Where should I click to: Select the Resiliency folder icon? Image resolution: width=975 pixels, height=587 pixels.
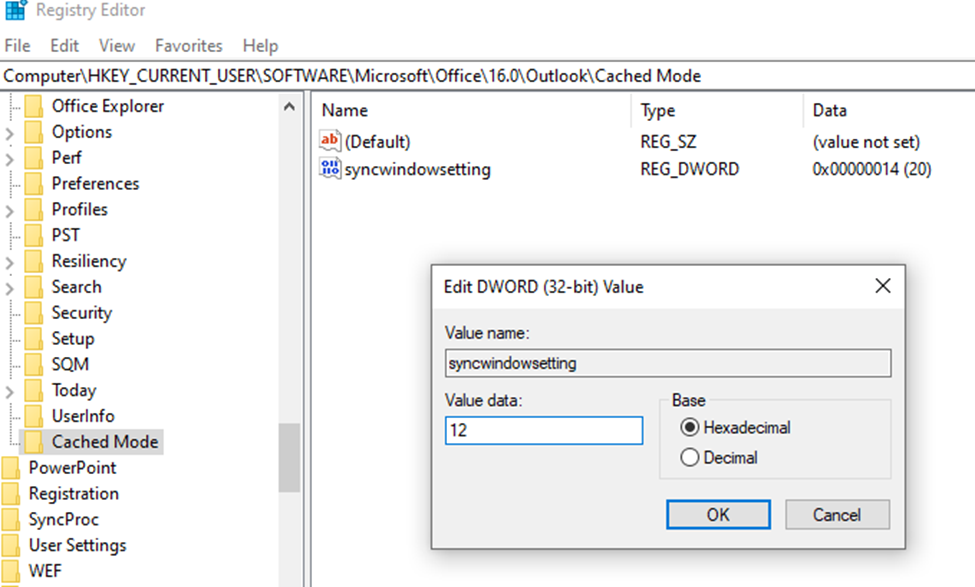[x=34, y=261]
